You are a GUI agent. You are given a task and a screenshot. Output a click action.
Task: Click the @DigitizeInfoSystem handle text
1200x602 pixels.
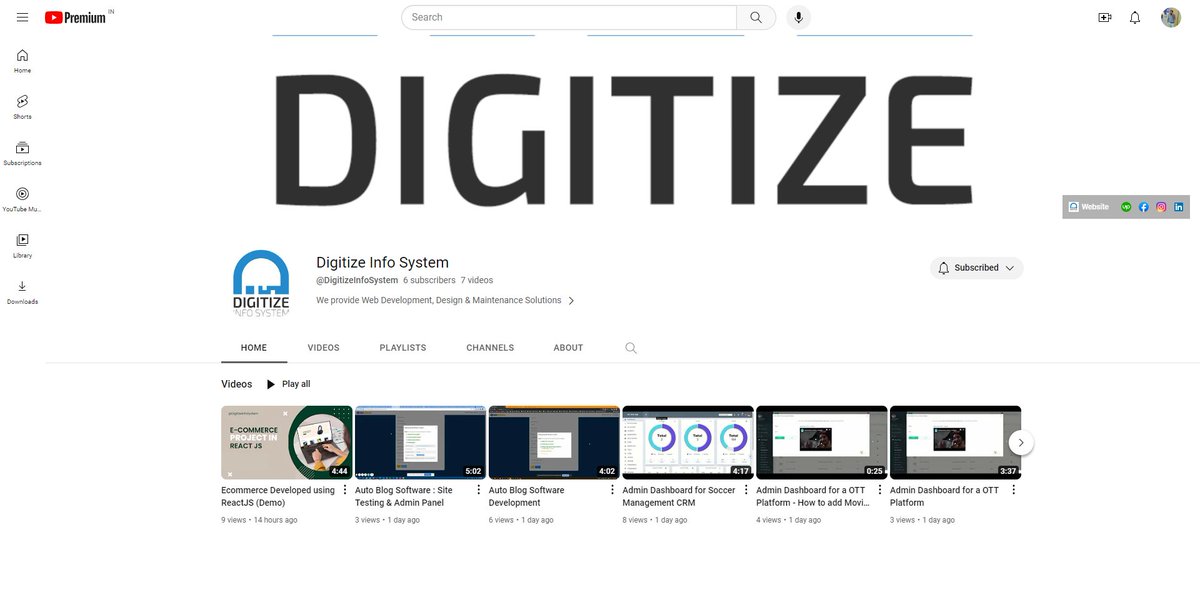click(357, 280)
